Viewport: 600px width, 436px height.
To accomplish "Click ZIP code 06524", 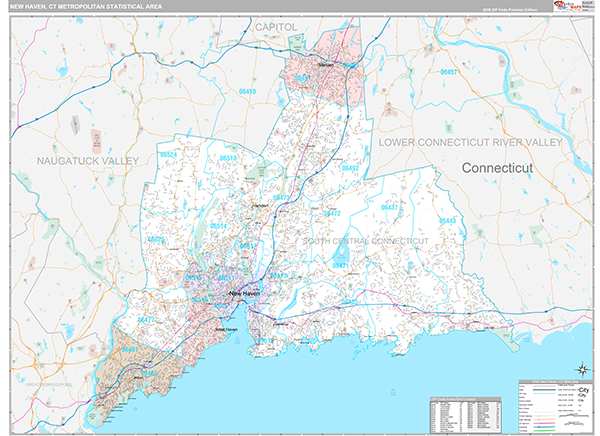I will point(168,155).
